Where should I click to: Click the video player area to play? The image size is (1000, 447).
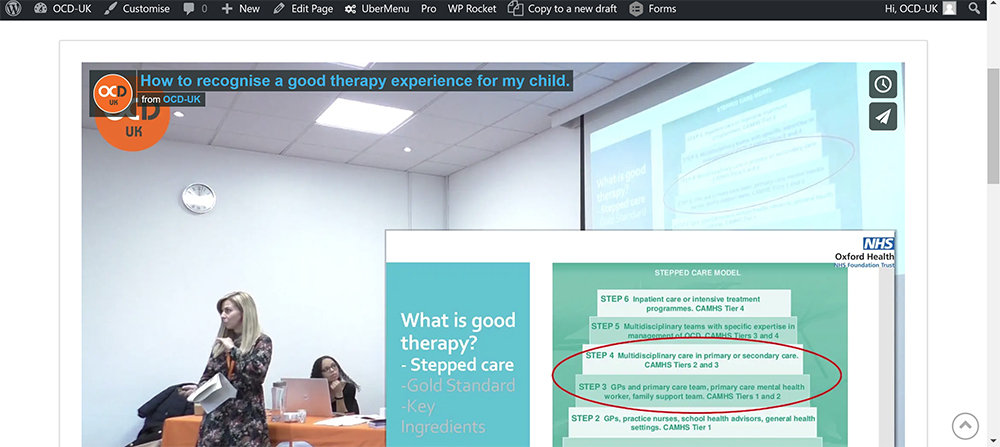pos(493,255)
